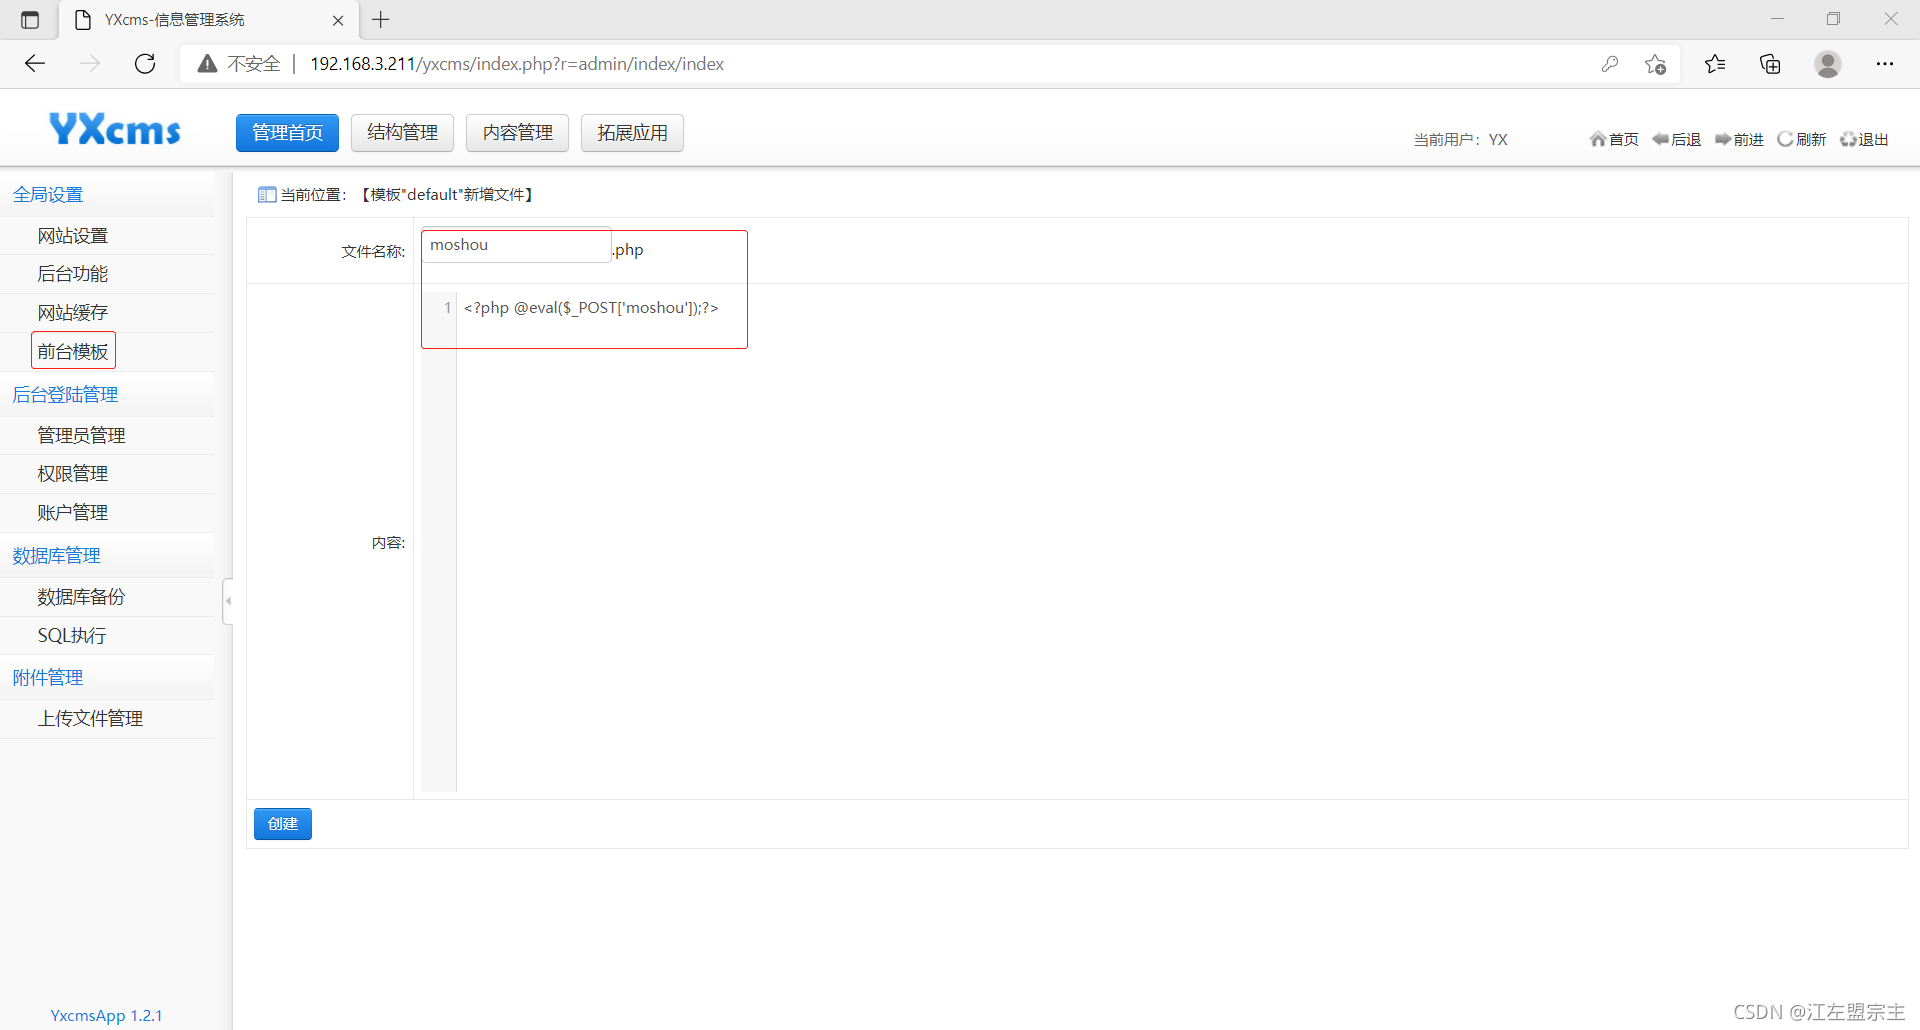The height and width of the screenshot is (1030, 1920).
Task: Open the browser profile avatar
Action: 1828,64
